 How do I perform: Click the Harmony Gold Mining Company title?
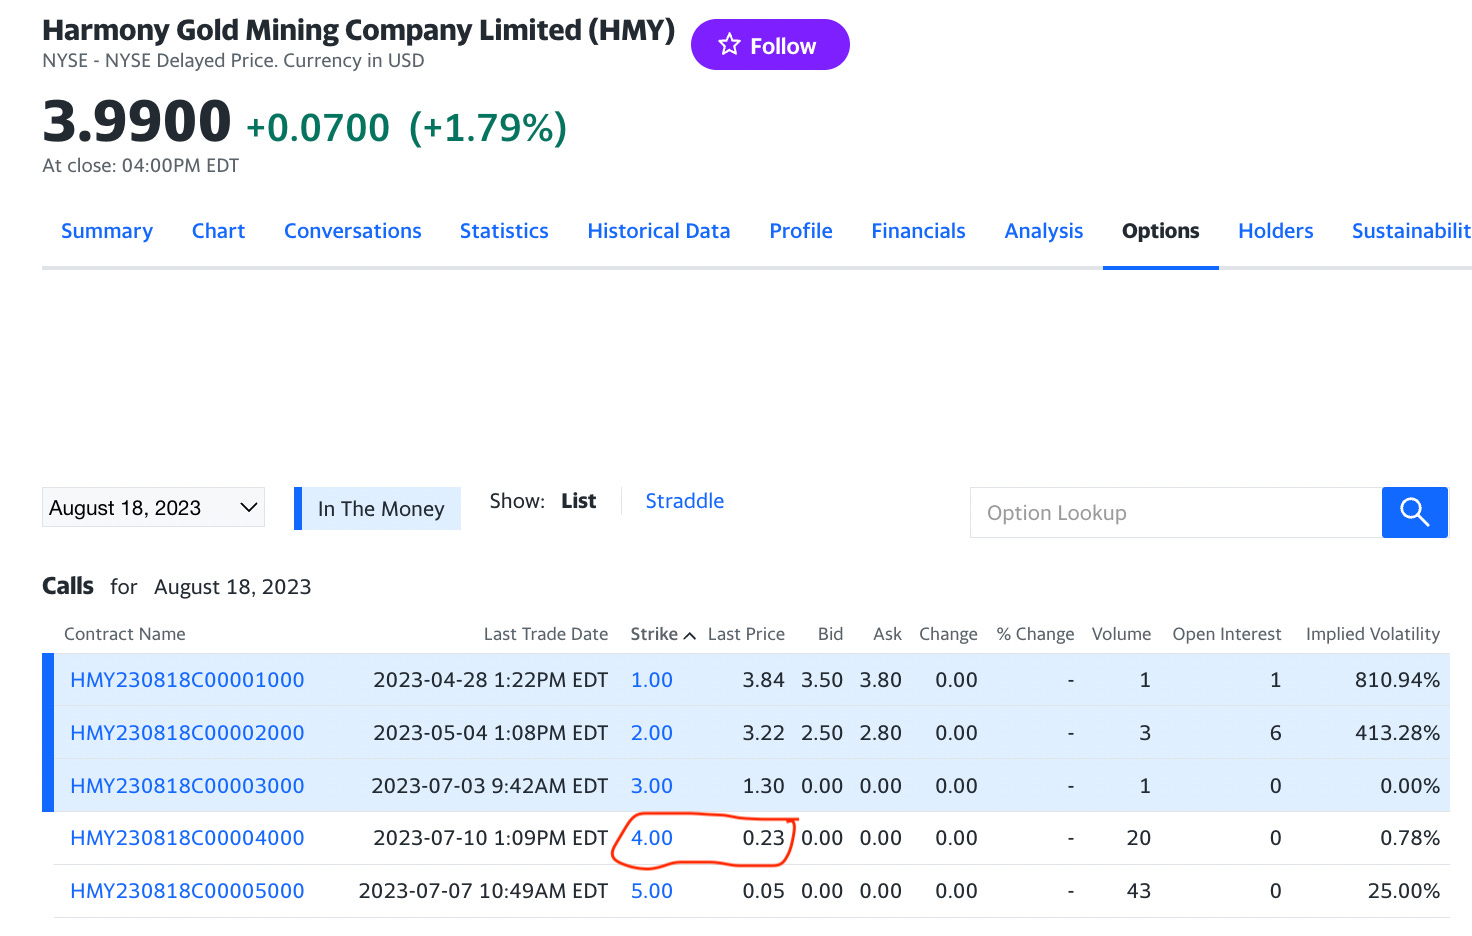(x=358, y=30)
